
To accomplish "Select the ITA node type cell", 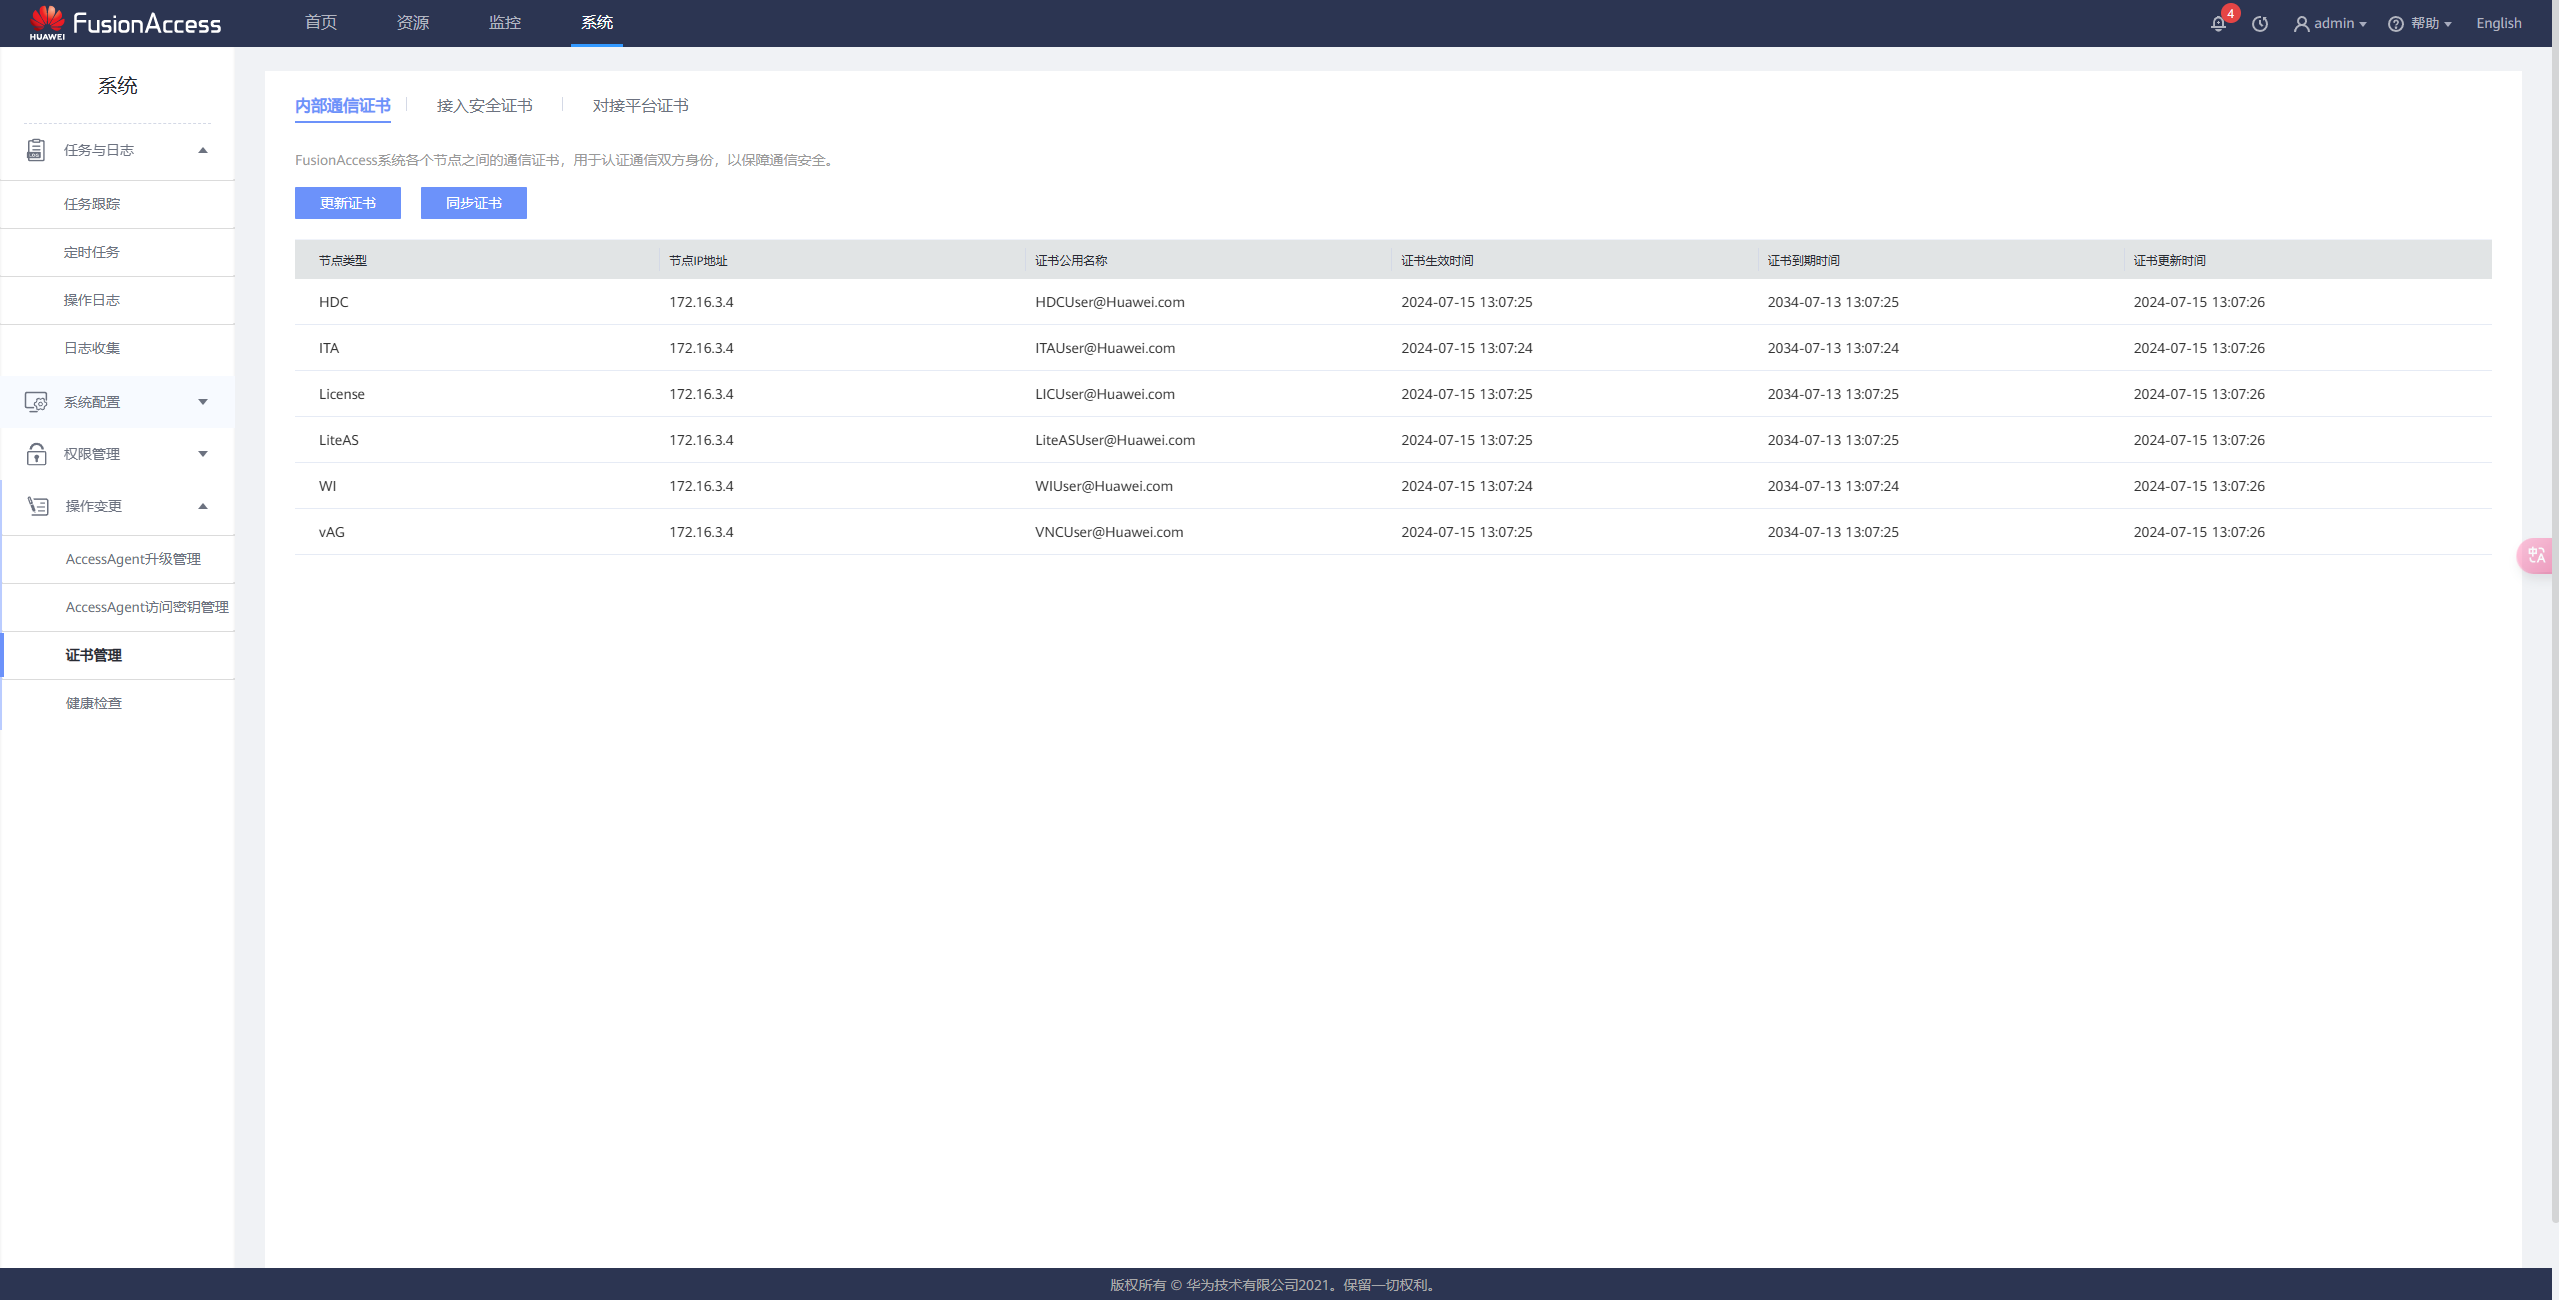I will [x=329, y=348].
